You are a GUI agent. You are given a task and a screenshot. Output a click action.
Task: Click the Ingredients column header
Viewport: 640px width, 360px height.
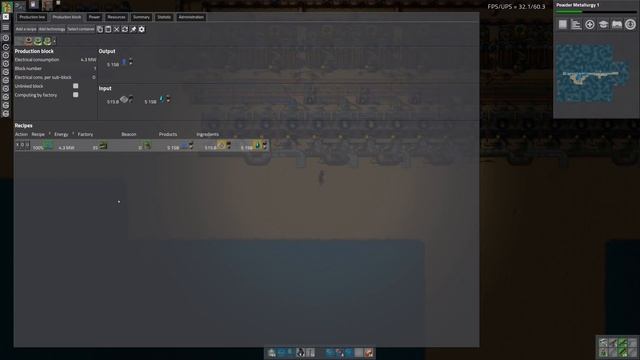(207, 134)
